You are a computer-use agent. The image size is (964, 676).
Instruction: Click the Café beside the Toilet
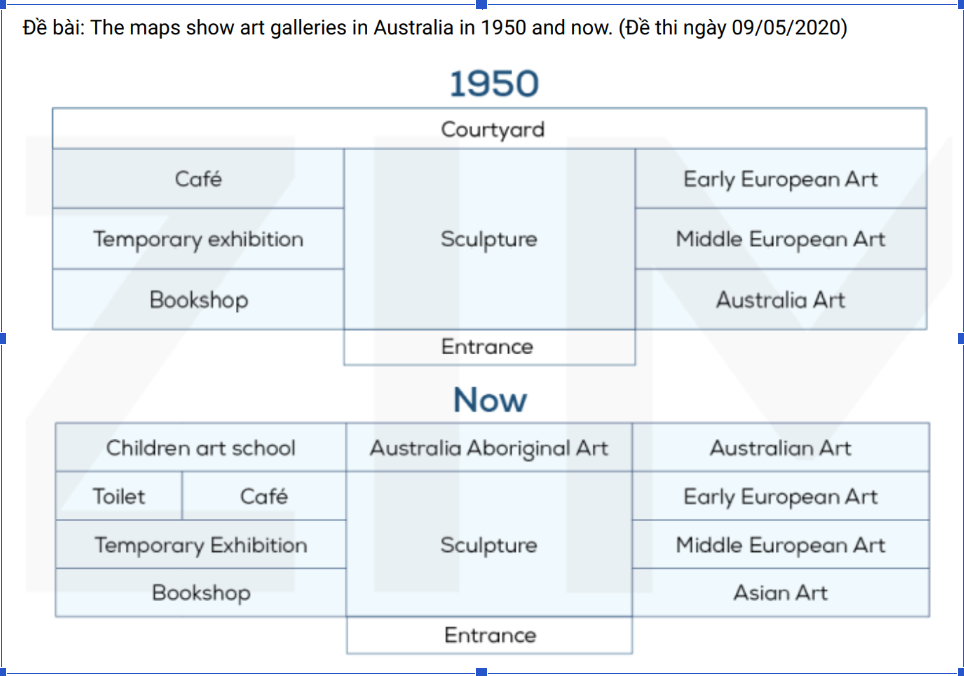(x=264, y=496)
